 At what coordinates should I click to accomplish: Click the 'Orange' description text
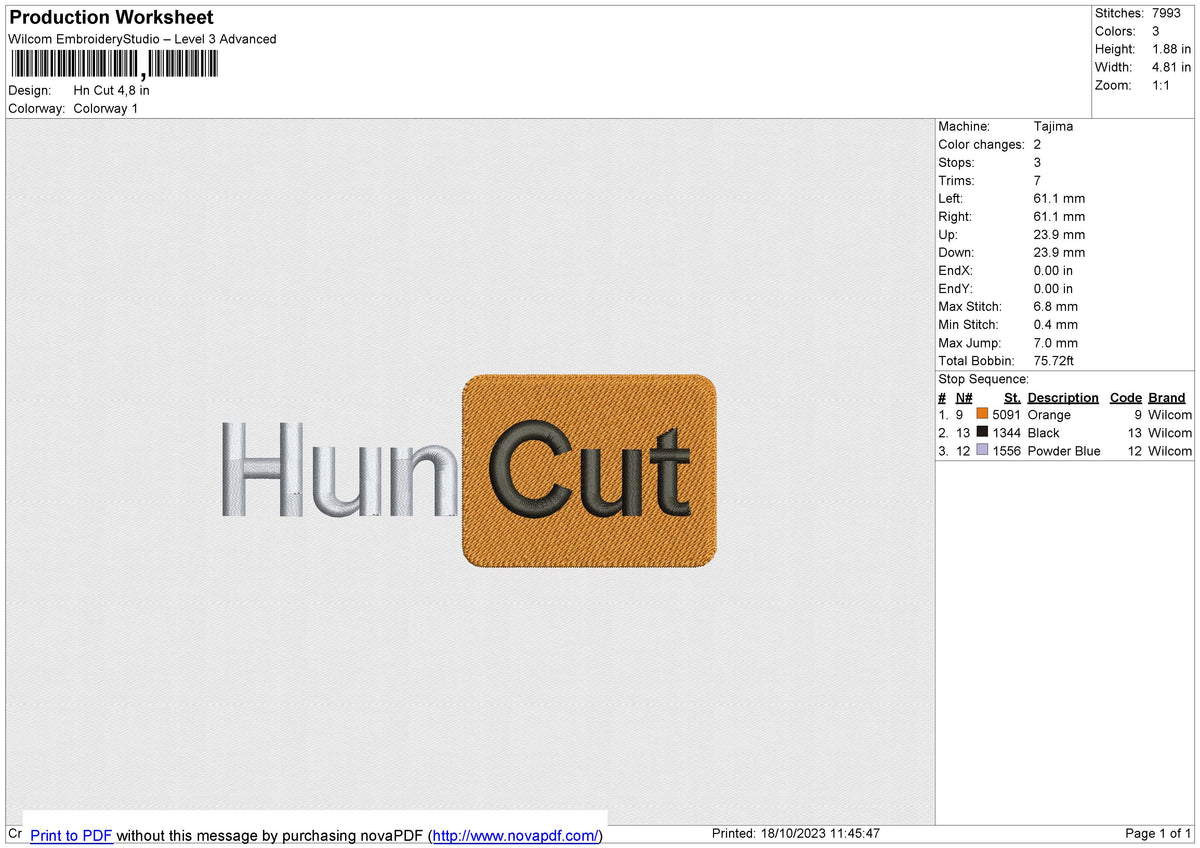1049,414
